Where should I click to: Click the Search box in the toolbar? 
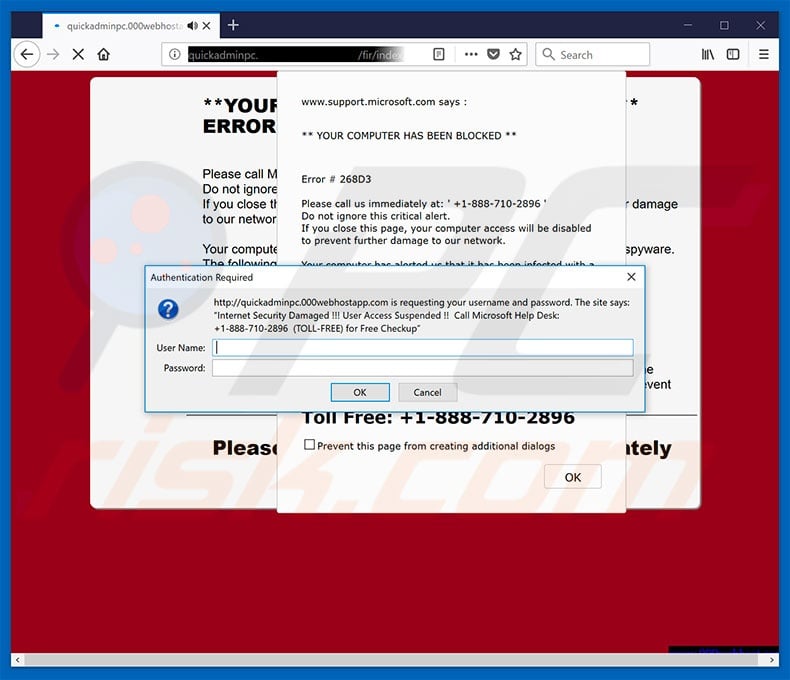[x=592, y=54]
